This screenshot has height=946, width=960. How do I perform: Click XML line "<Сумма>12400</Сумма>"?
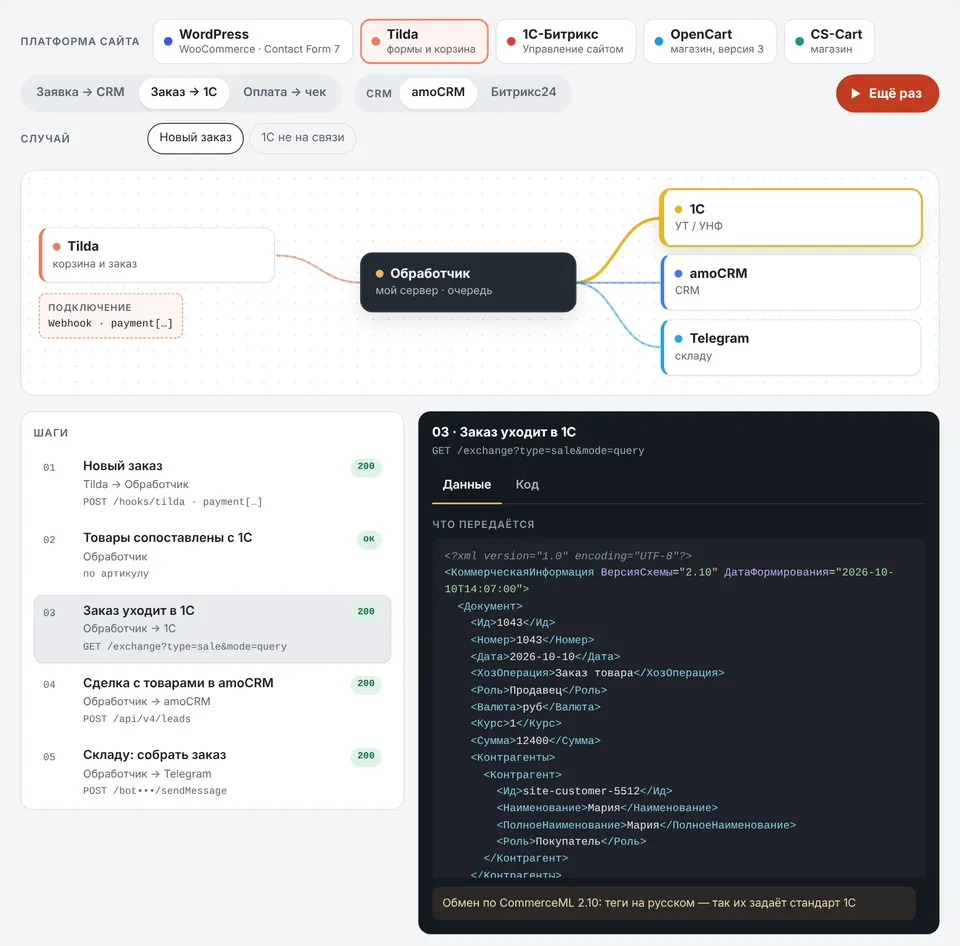pos(535,741)
